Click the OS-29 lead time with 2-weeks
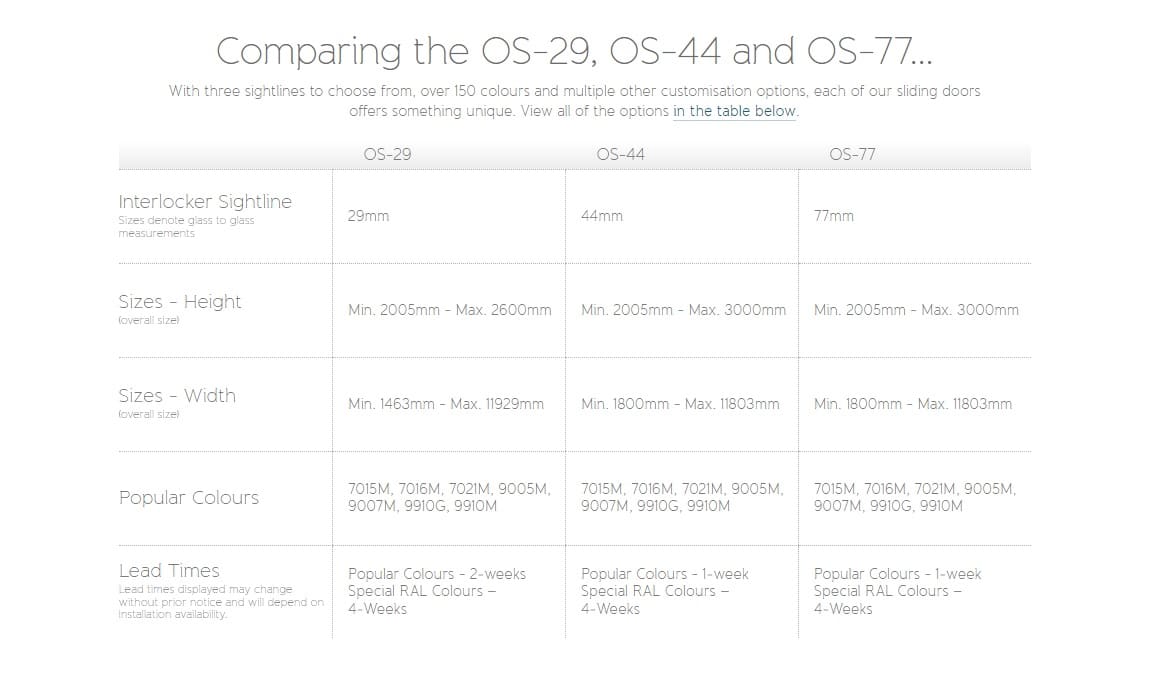The image size is (1151, 700). pos(436,574)
